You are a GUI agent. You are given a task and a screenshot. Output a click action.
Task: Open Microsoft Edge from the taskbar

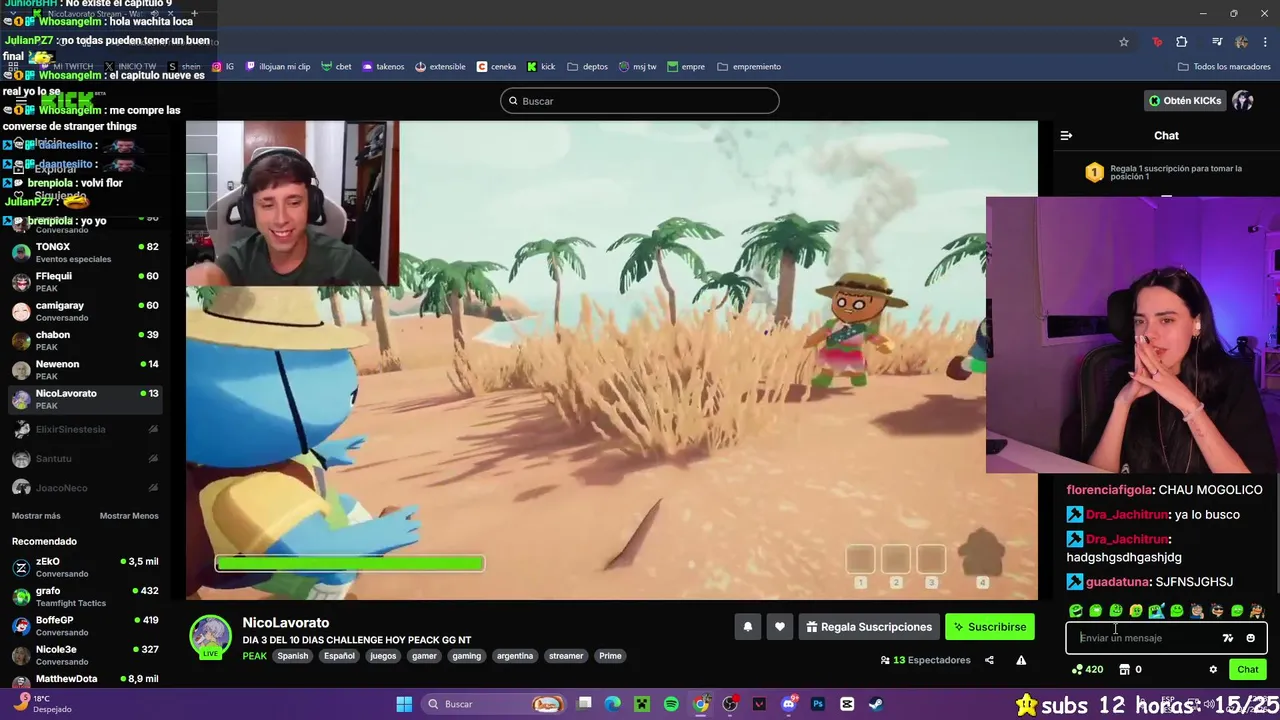tap(613, 704)
